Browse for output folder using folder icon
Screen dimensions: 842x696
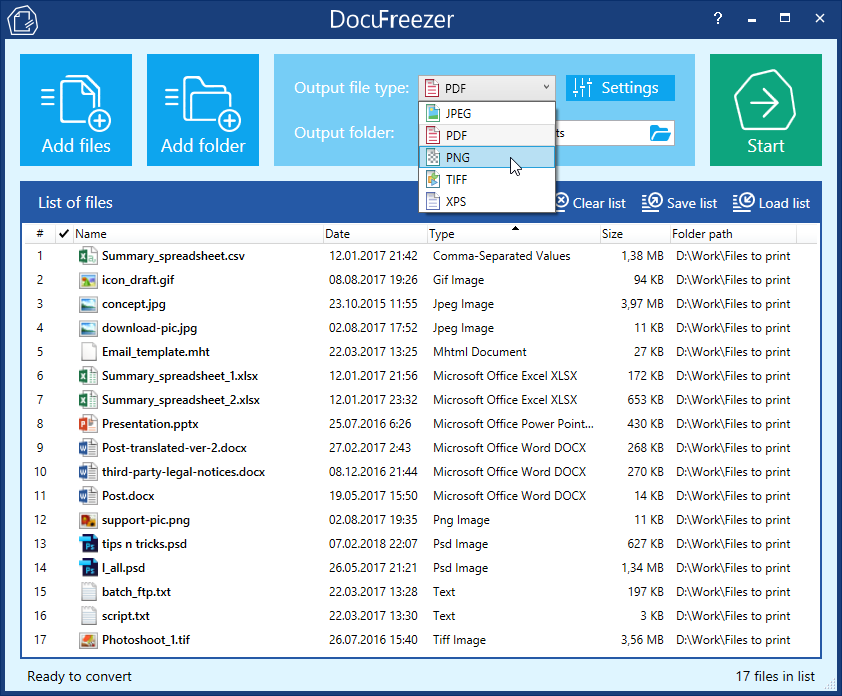point(660,133)
